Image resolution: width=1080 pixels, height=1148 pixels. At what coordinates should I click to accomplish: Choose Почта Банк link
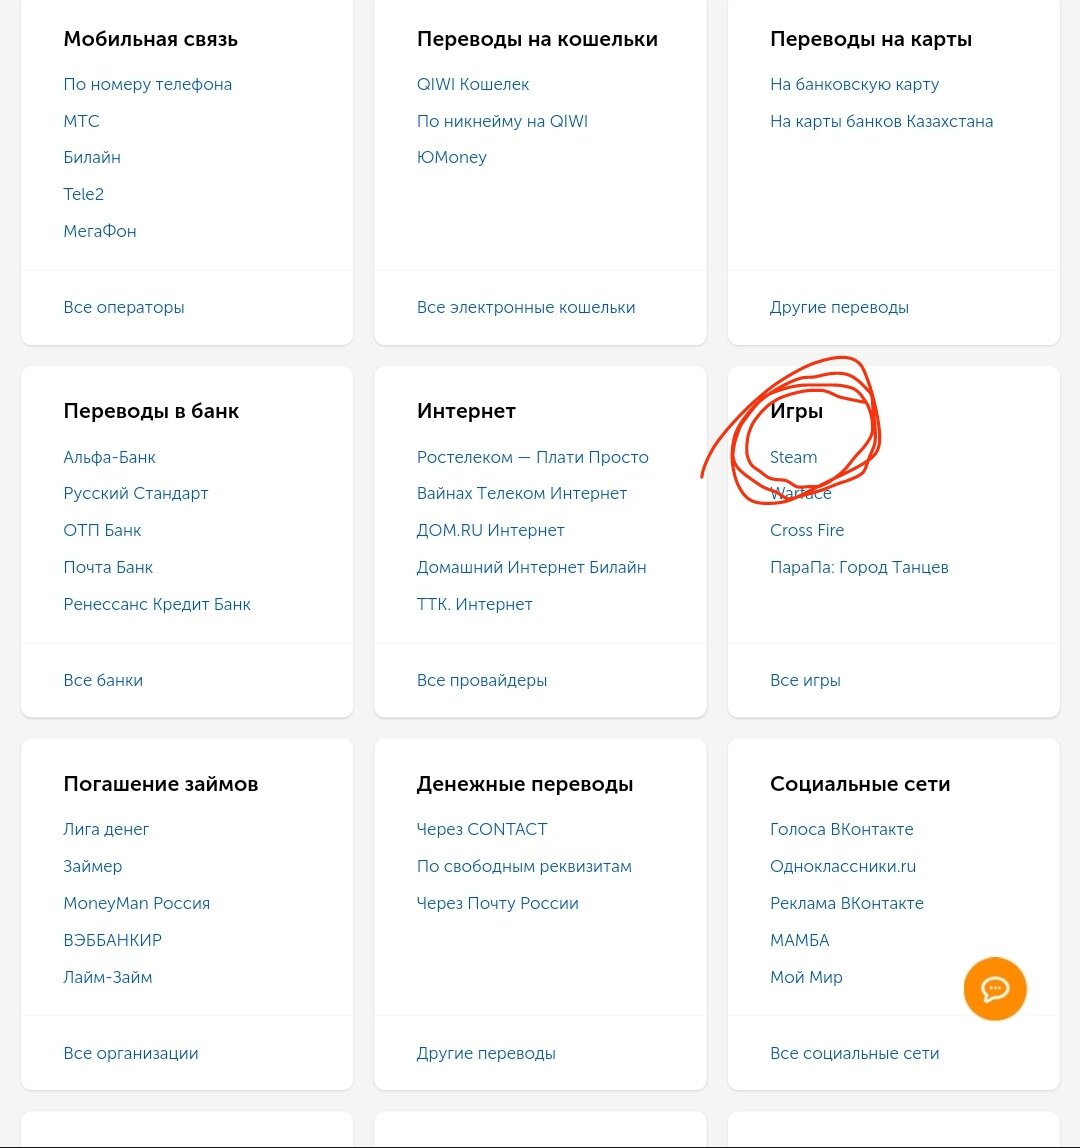[x=108, y=567]
